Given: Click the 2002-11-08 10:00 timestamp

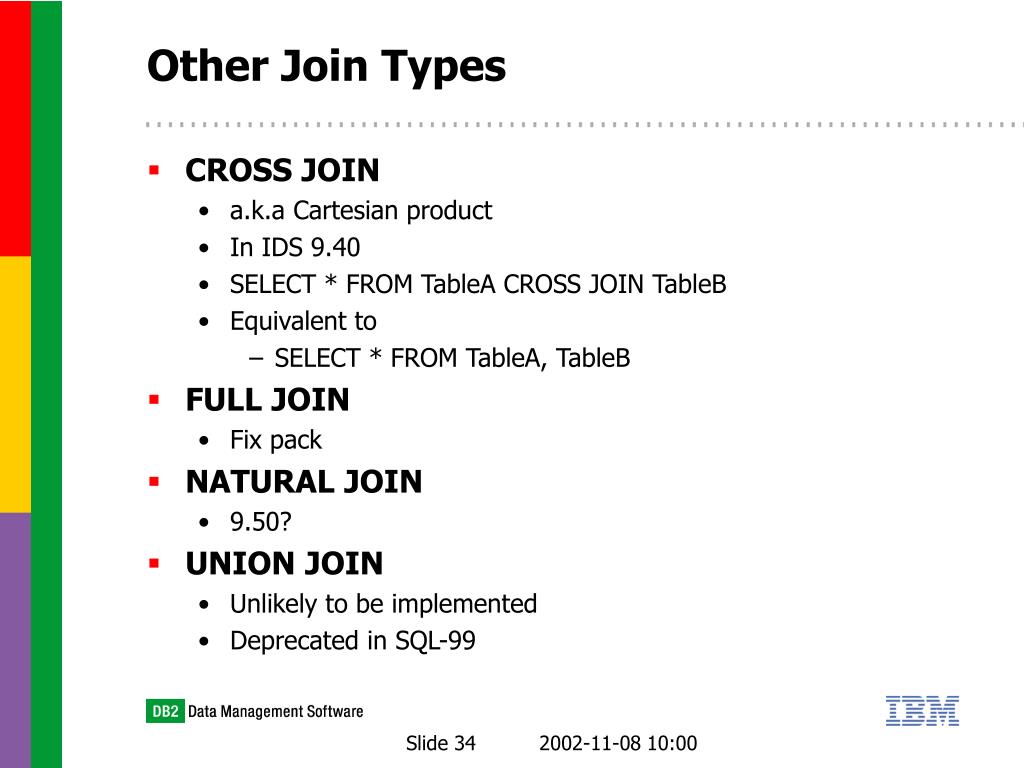Looking at the screenshot, I should [x=618, y=743].
